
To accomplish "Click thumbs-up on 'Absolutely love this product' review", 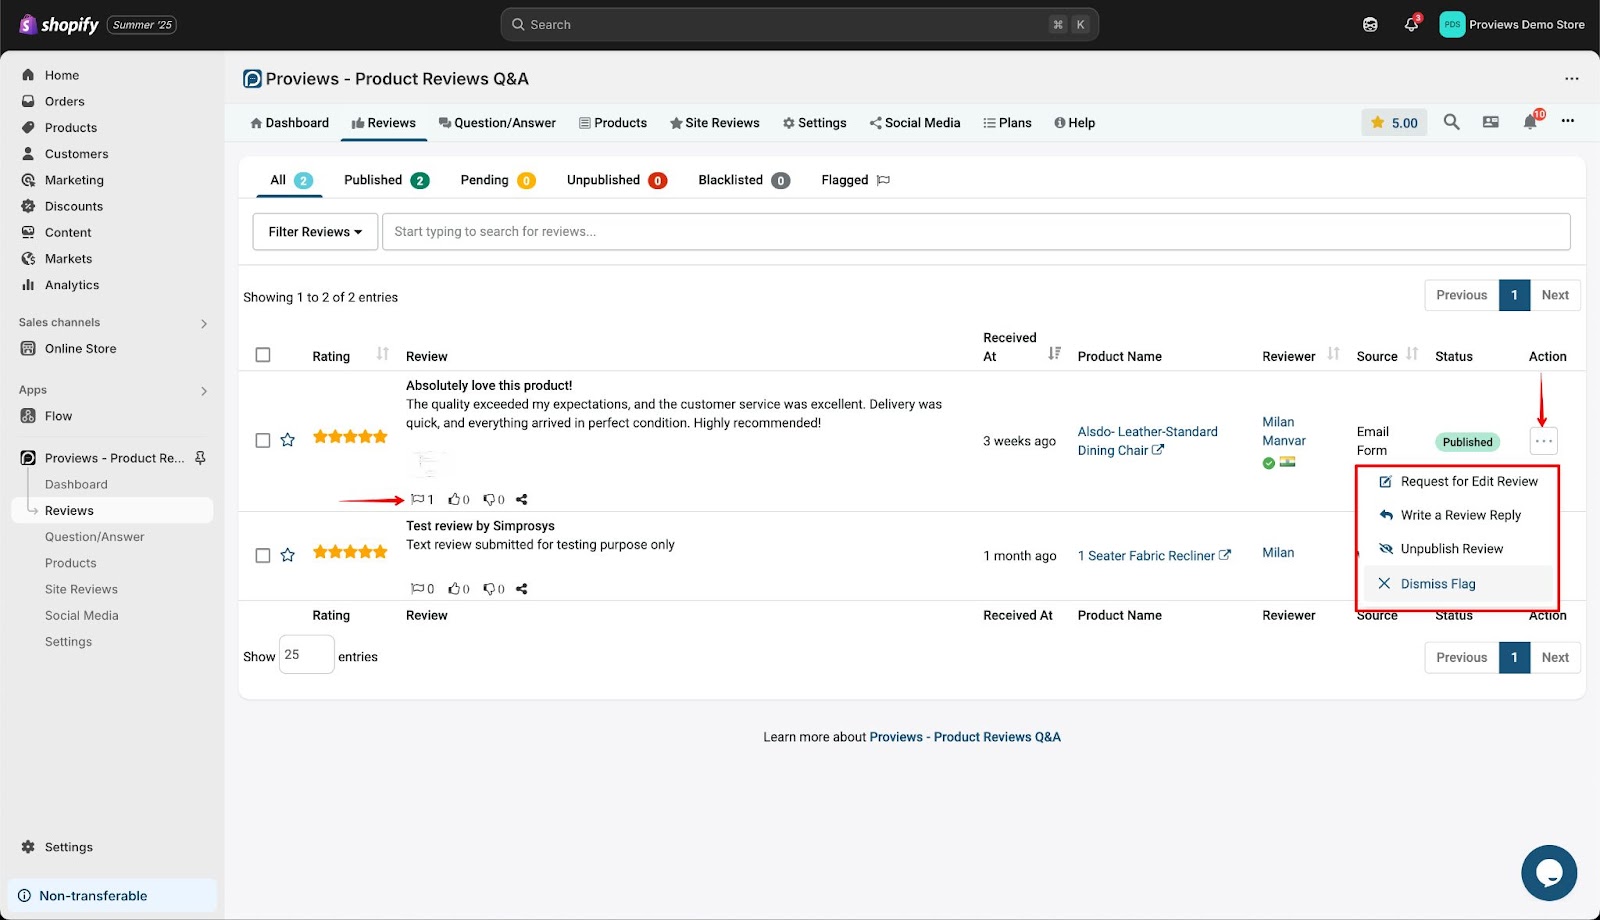I will pyautogui.click(x=459, y=499).
